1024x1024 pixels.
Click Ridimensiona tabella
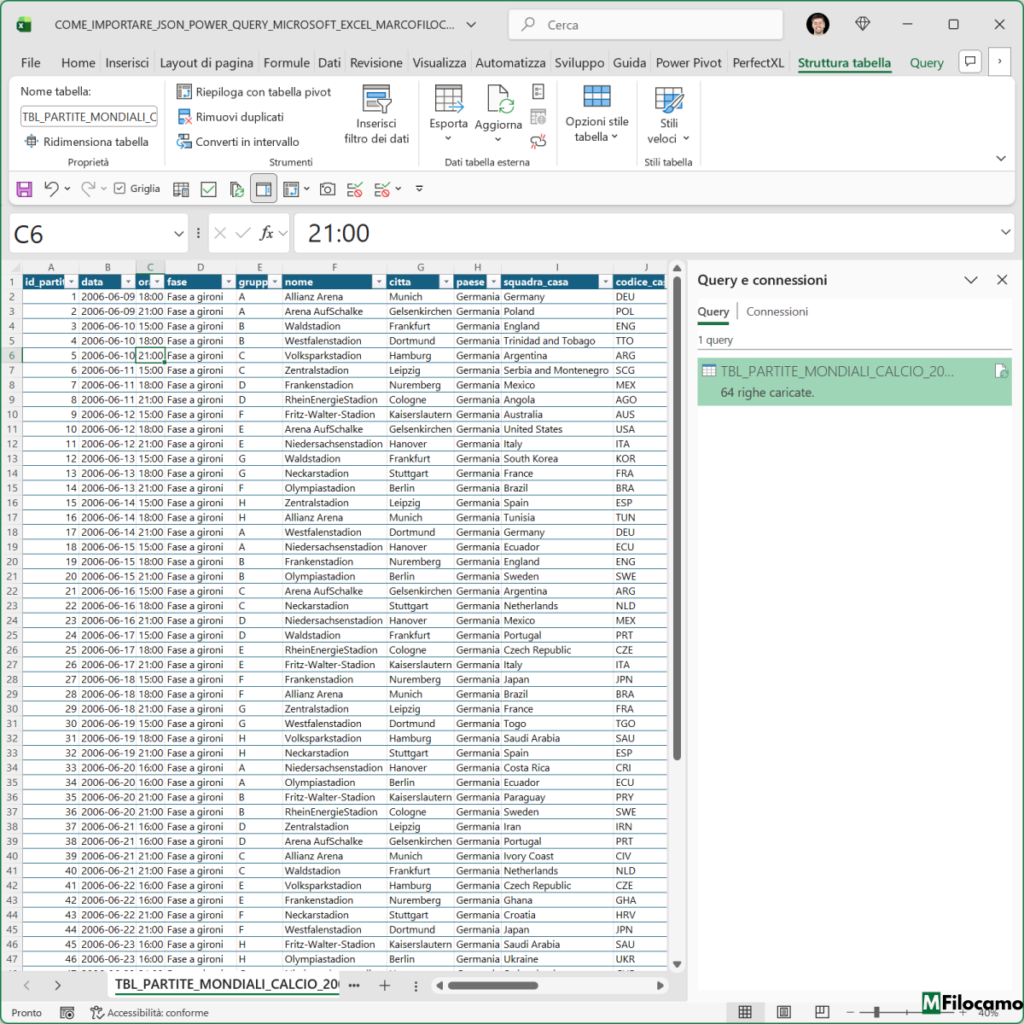(x=86, y=142)
